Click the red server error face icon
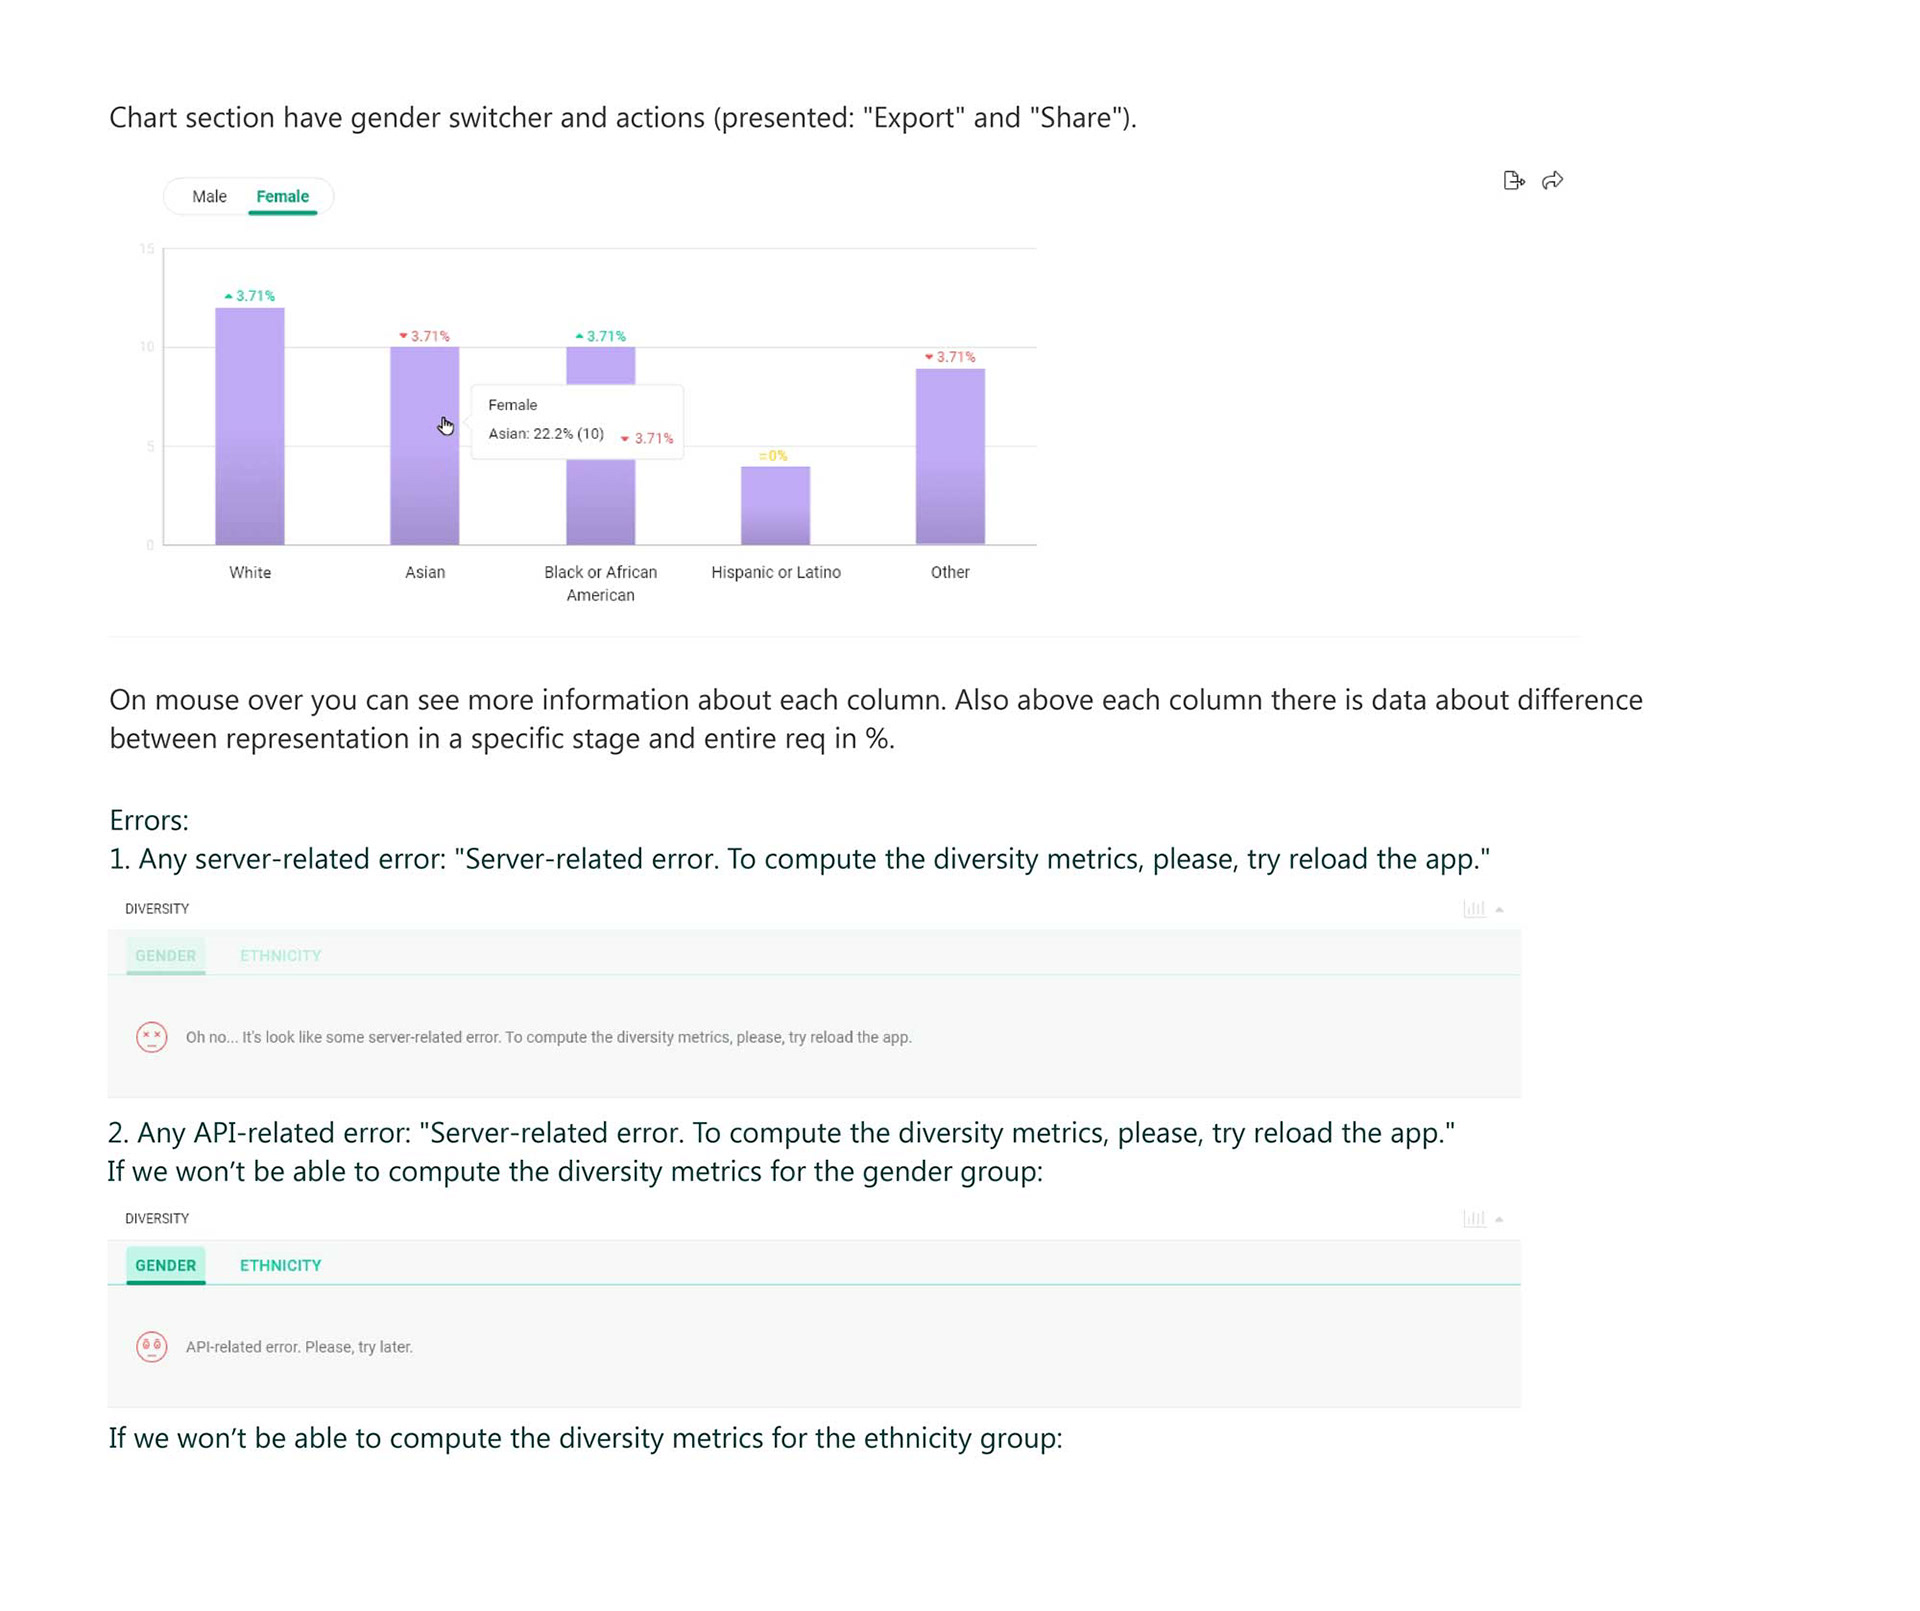This screenshot has width=1920, height=1611. click(x=151, y=1037)
